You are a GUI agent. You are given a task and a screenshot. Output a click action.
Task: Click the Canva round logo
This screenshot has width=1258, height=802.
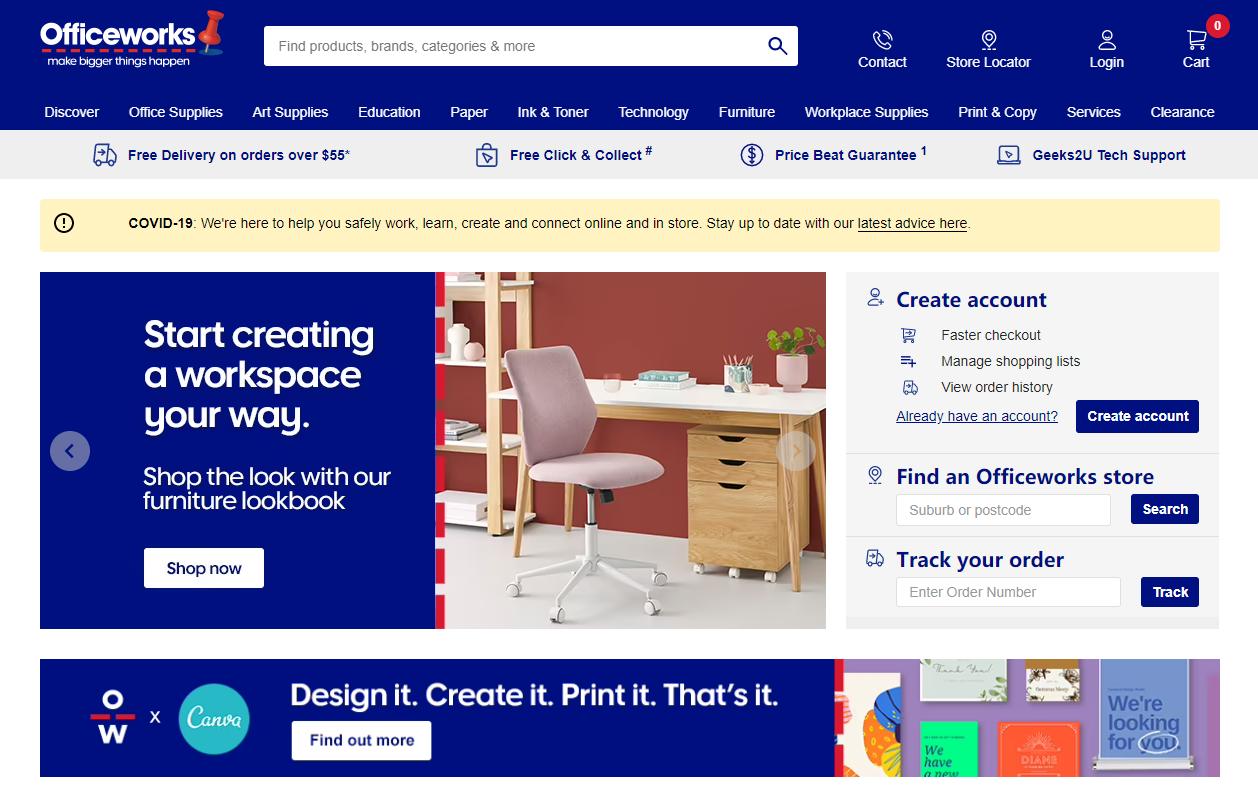(214, 718)
